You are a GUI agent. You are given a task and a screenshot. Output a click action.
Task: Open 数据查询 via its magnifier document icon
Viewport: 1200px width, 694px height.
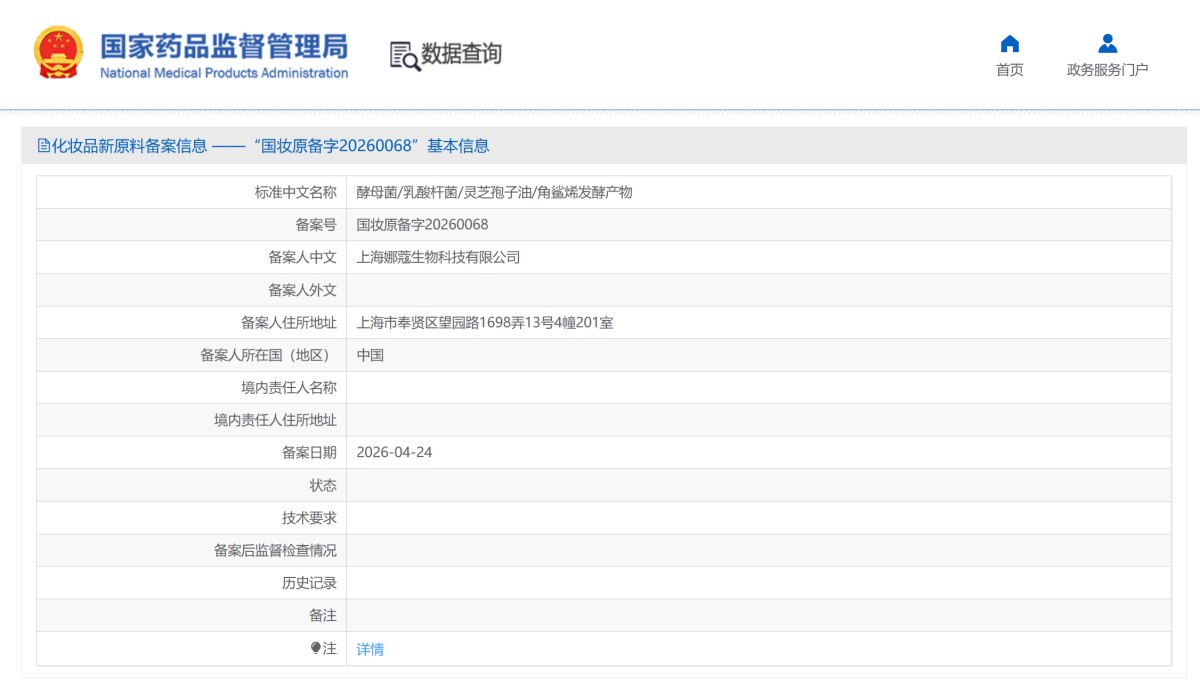click(401, 56)
